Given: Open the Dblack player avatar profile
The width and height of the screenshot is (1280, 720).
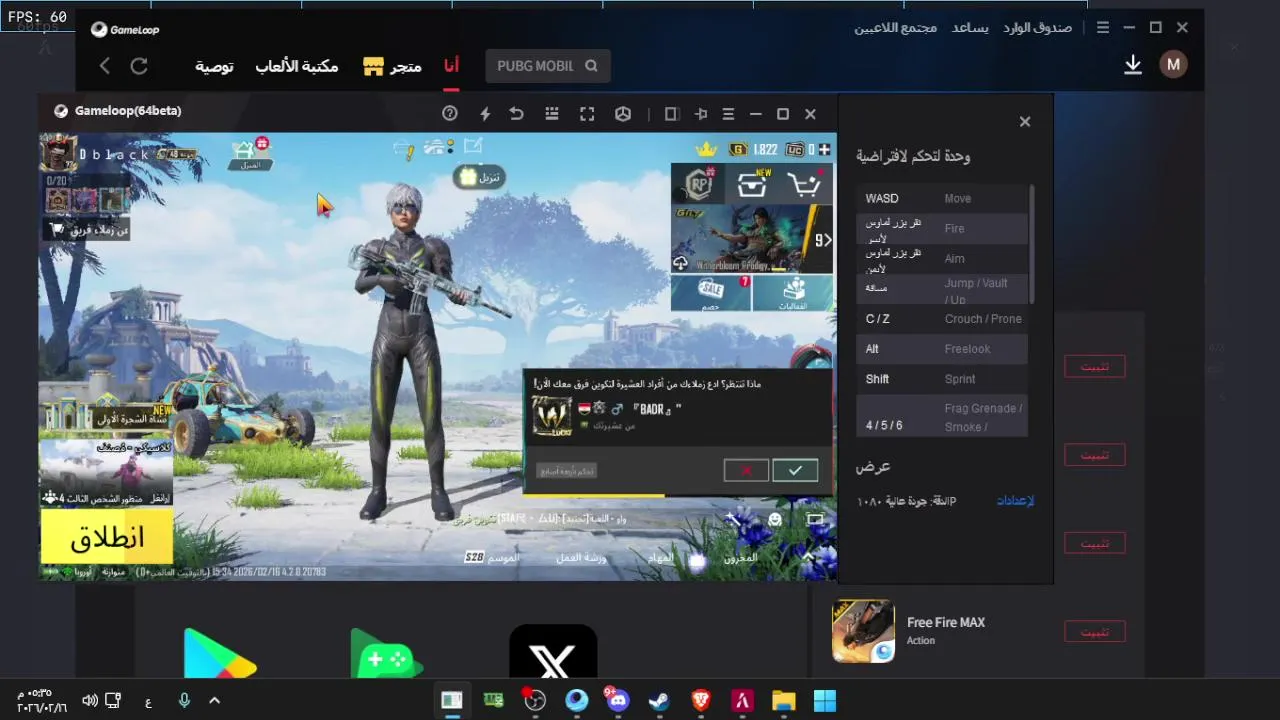Looking at the screenshot, I should point(58,153).
